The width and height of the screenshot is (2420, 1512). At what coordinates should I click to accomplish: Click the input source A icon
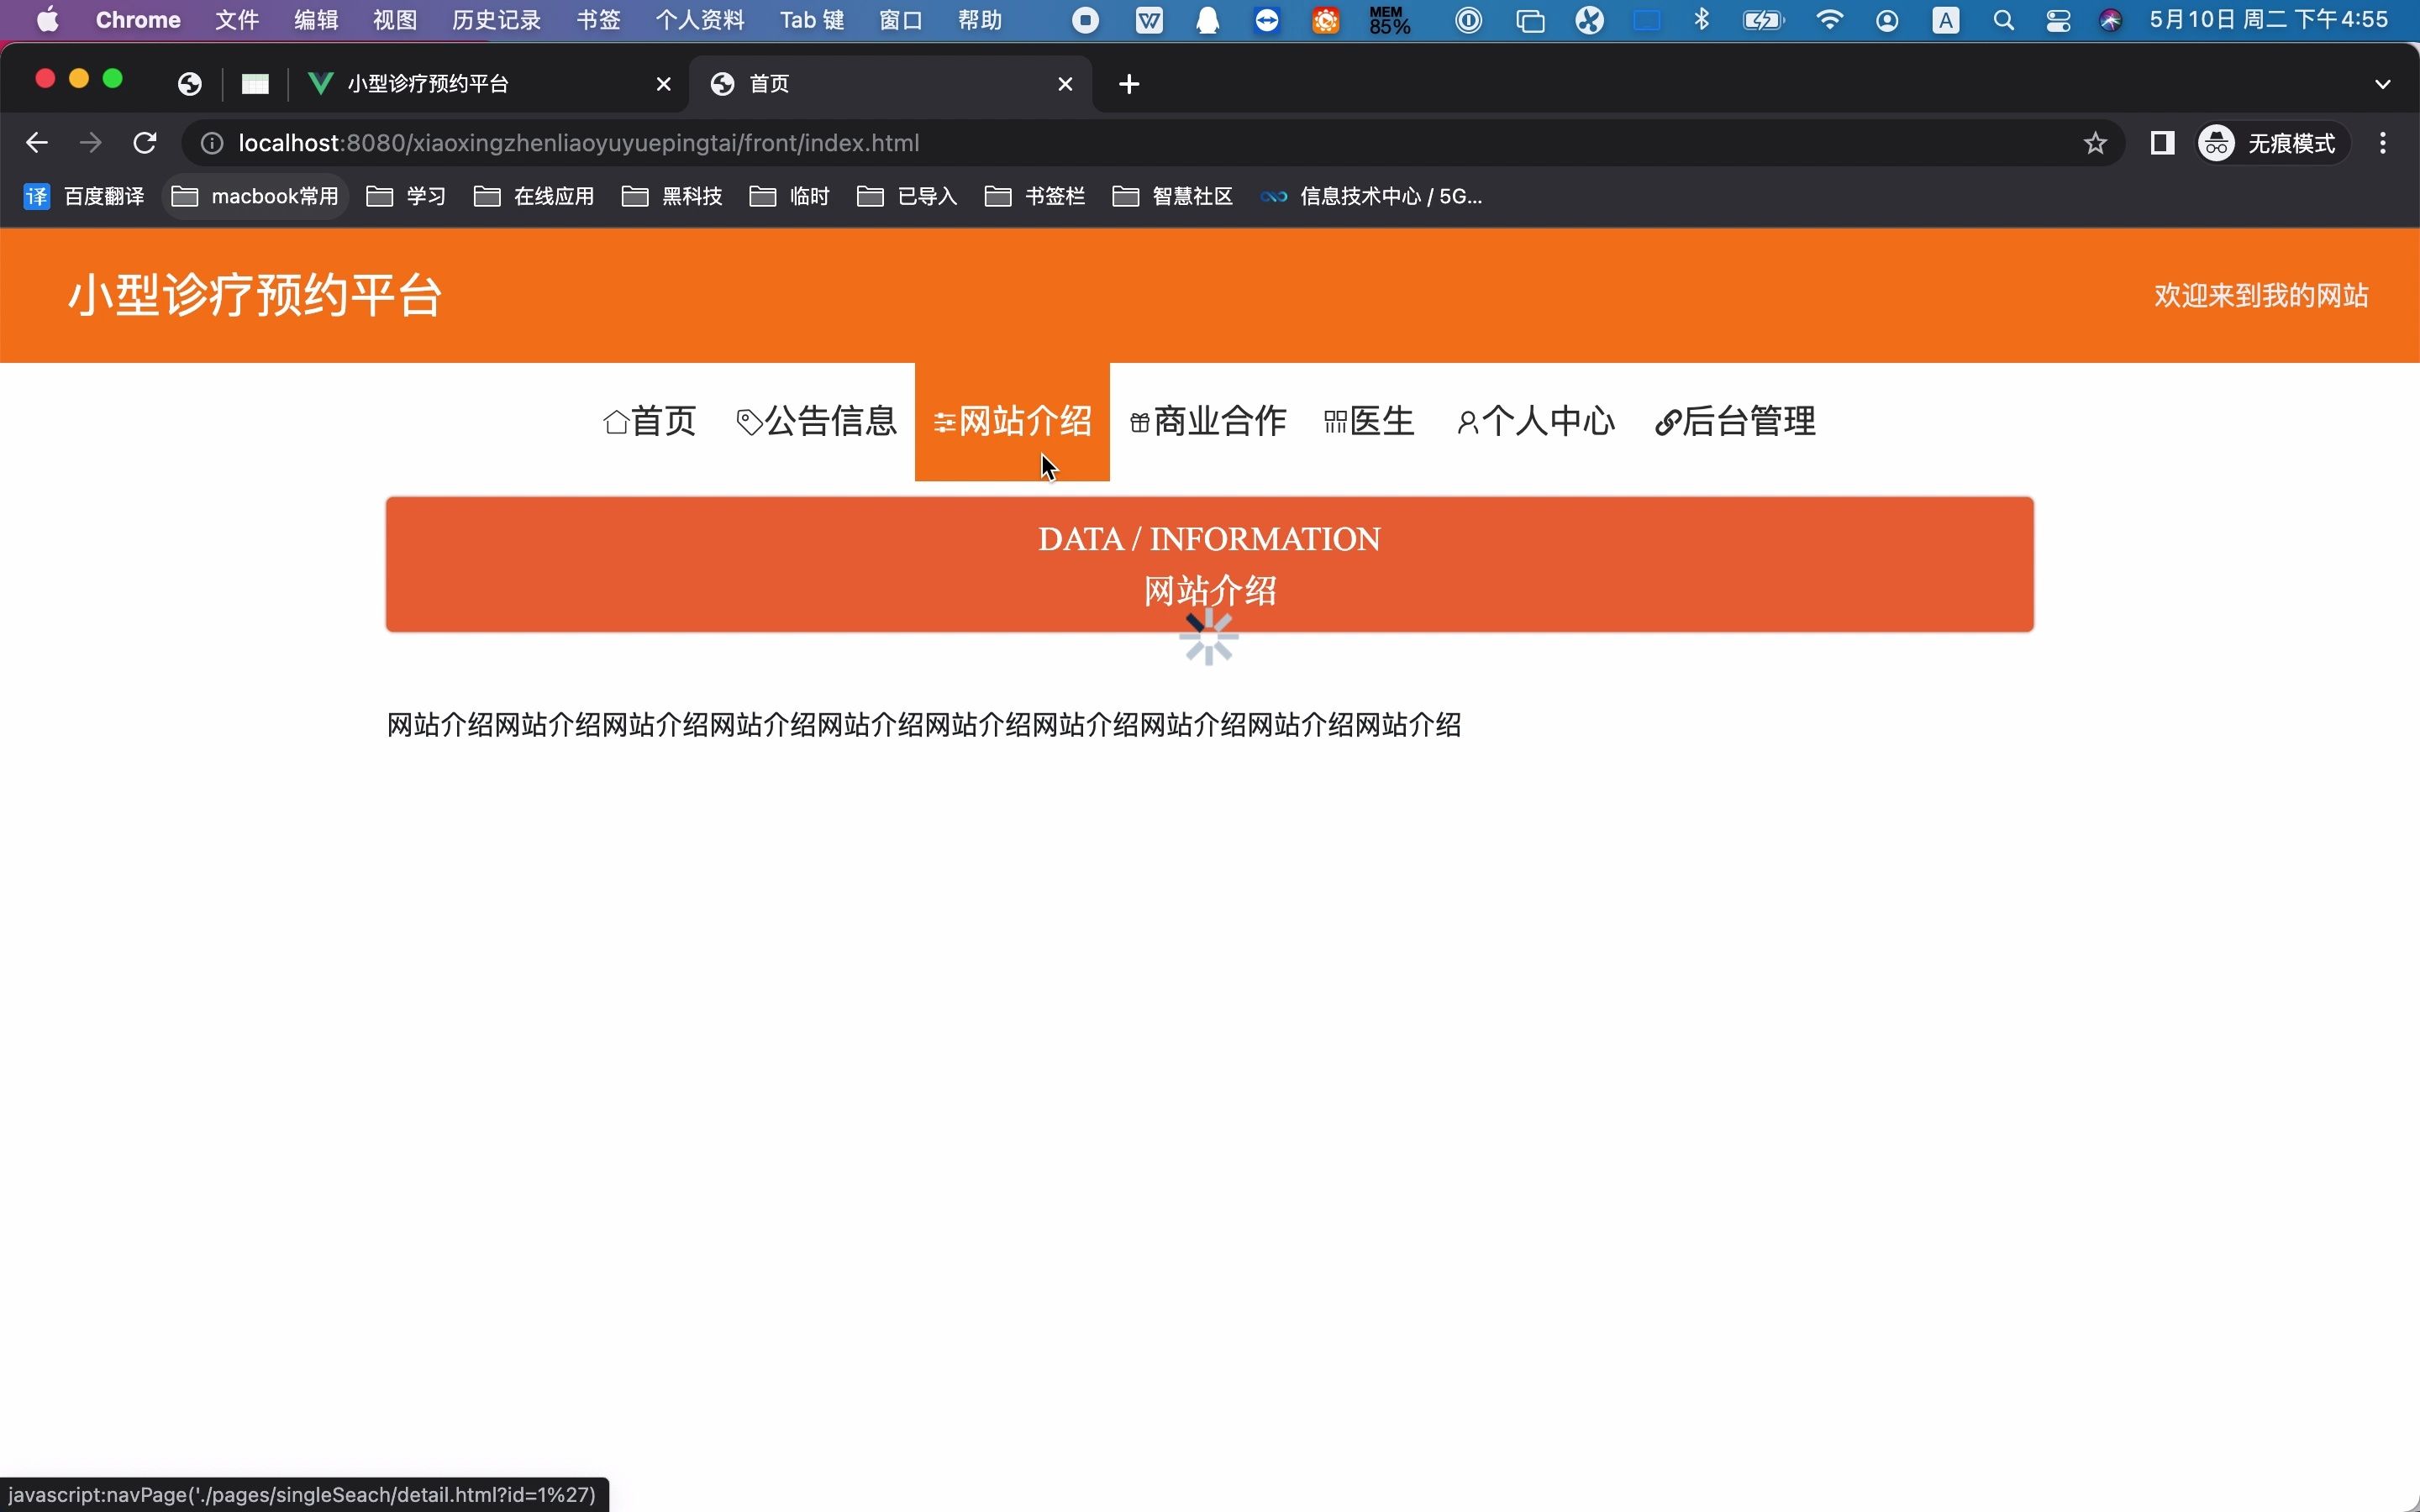point(1946,20)
